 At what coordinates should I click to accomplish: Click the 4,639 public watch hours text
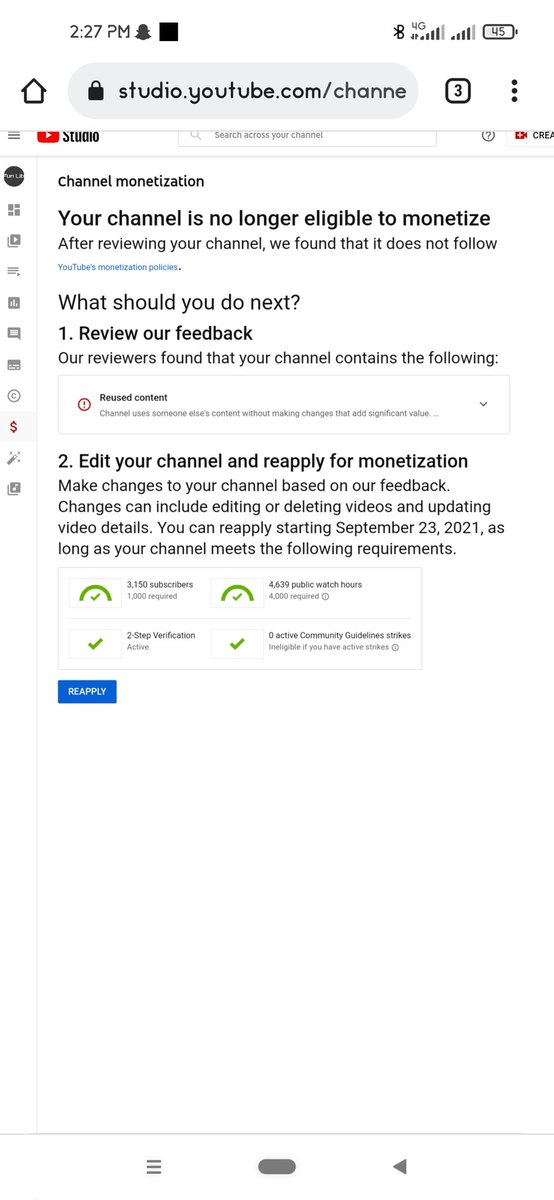[316, 584]
